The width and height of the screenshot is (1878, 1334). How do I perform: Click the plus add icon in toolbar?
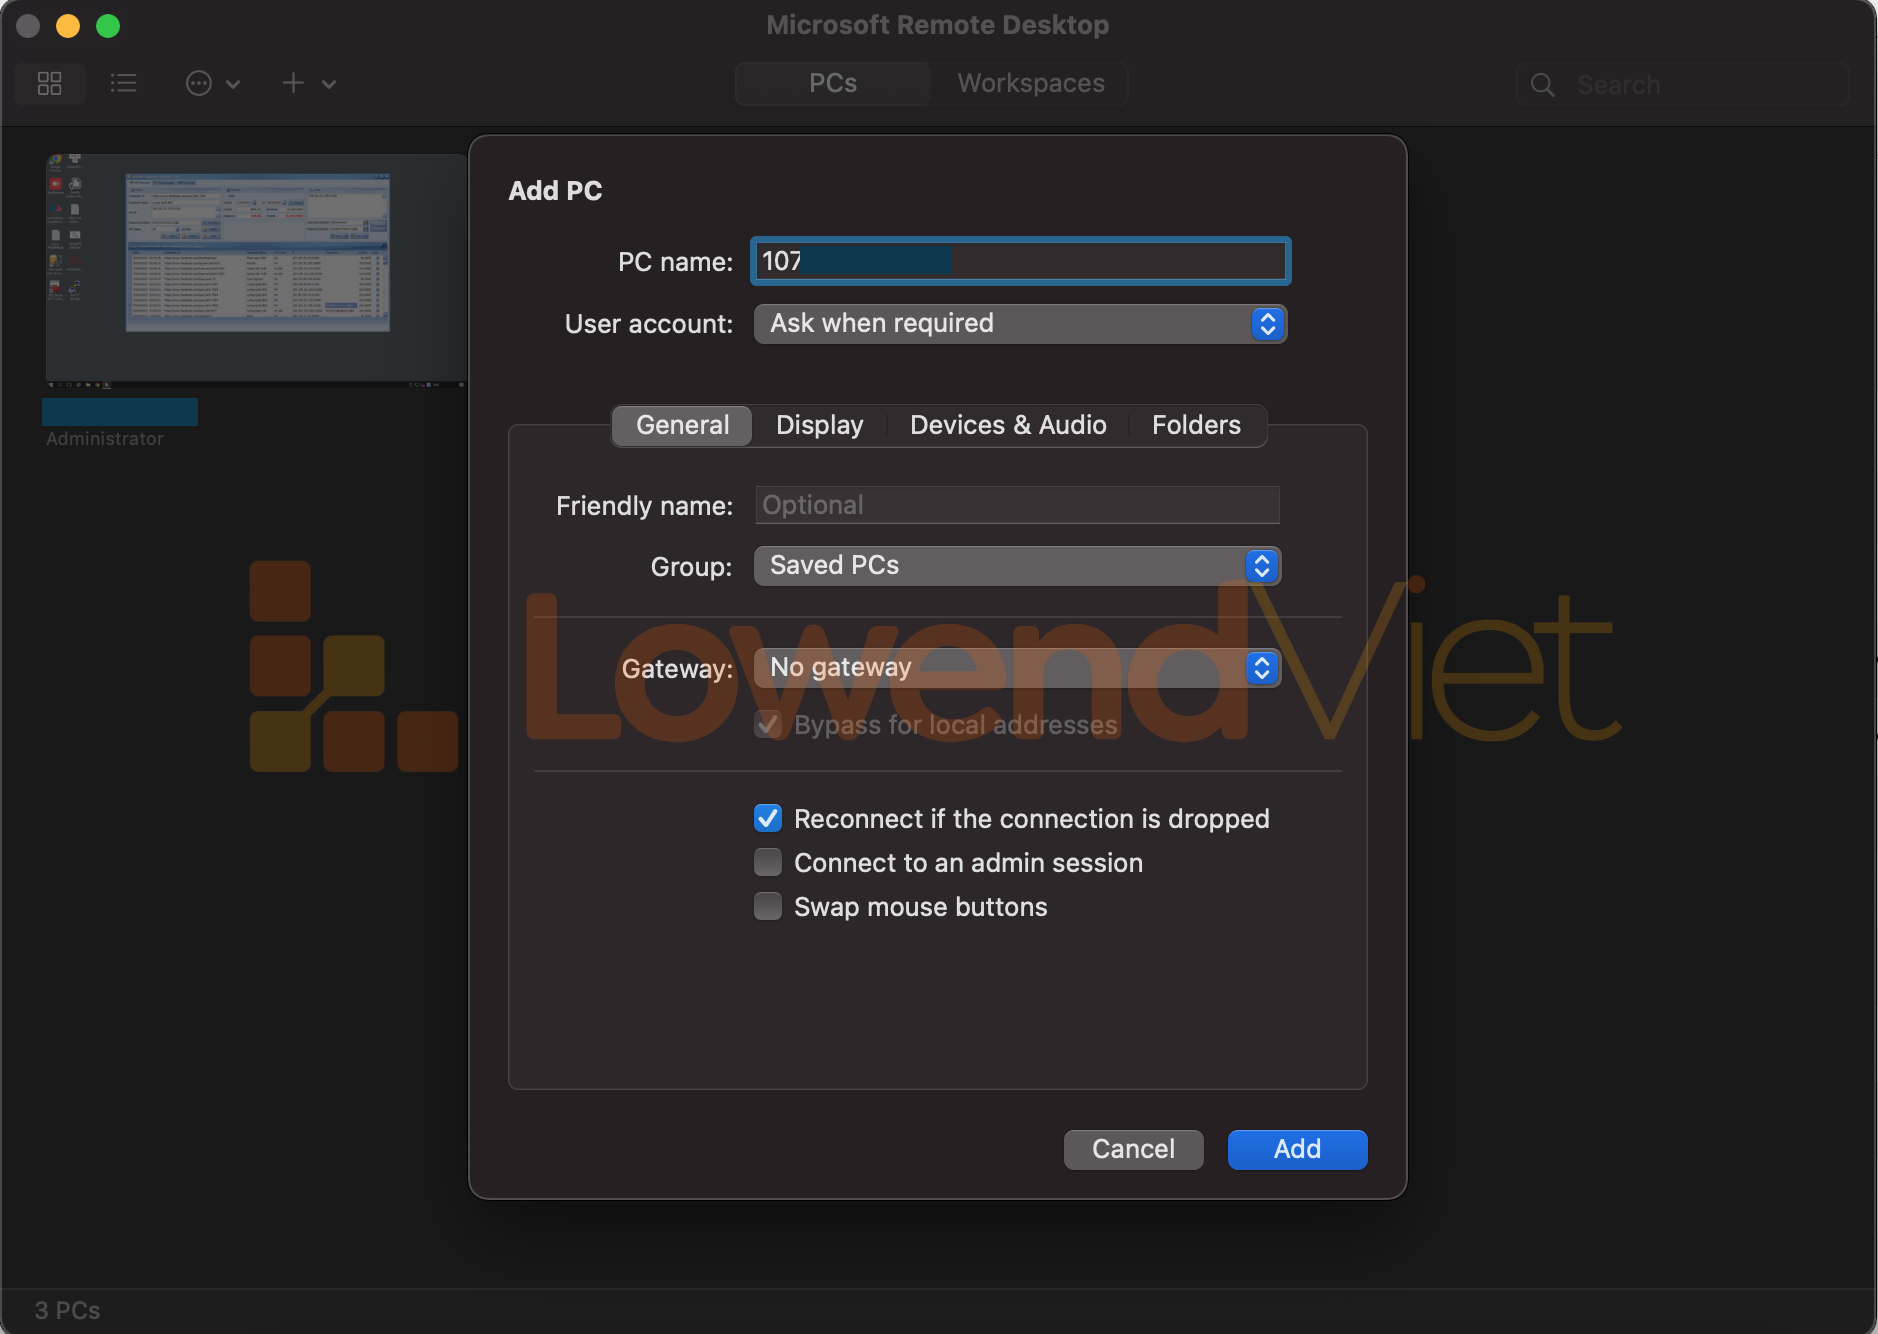coord(293,83)
